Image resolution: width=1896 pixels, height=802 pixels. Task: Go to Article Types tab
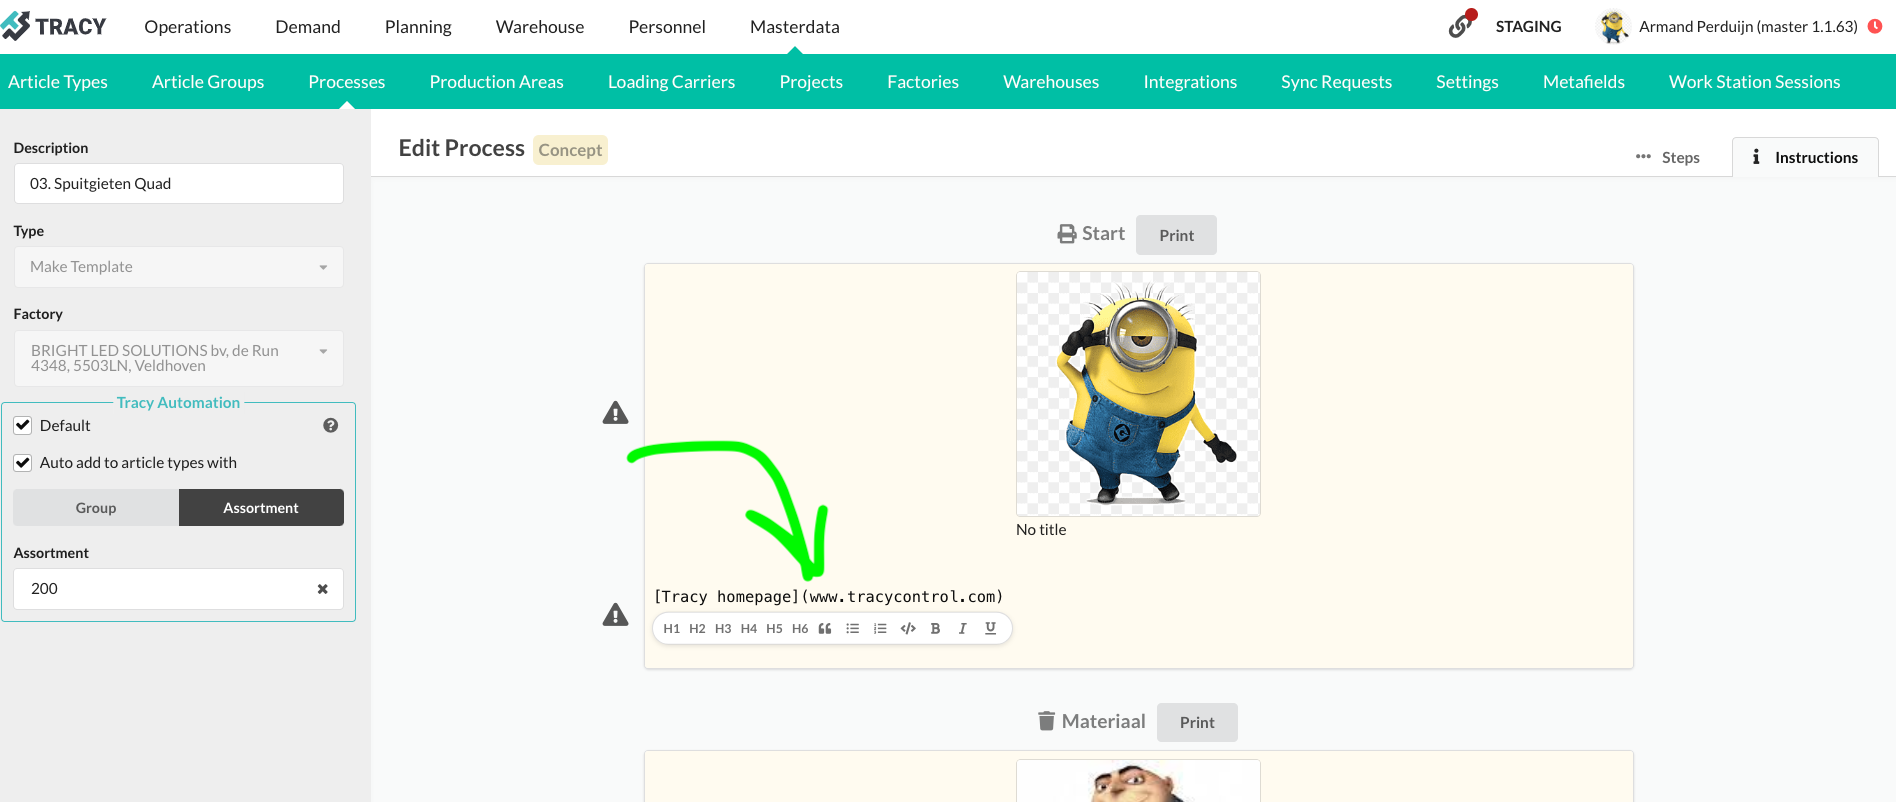[58, 82]
